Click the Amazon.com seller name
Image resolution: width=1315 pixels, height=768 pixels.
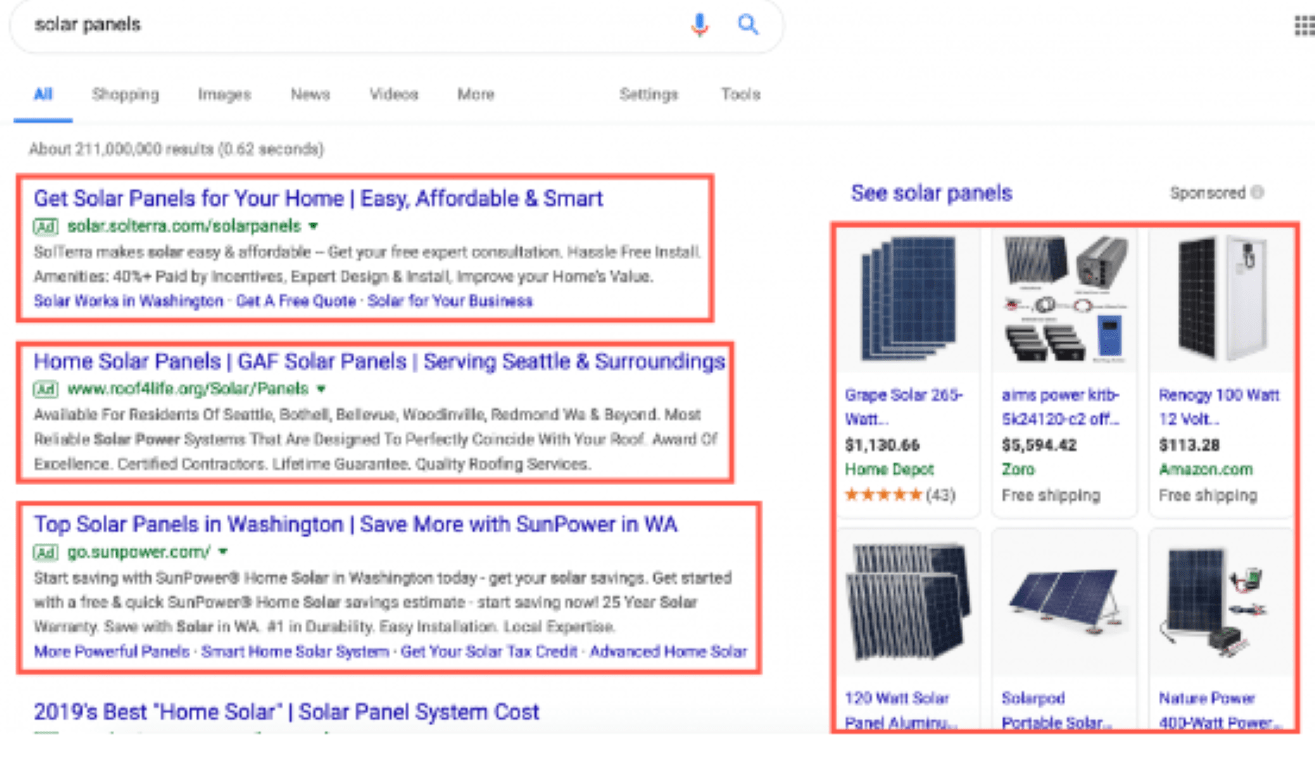1207,469
